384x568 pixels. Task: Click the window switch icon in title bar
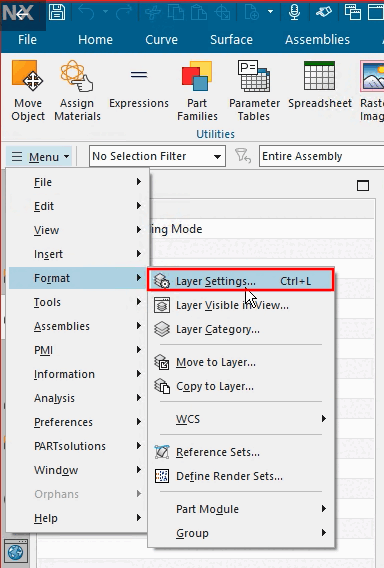click(x=352, y=12)
